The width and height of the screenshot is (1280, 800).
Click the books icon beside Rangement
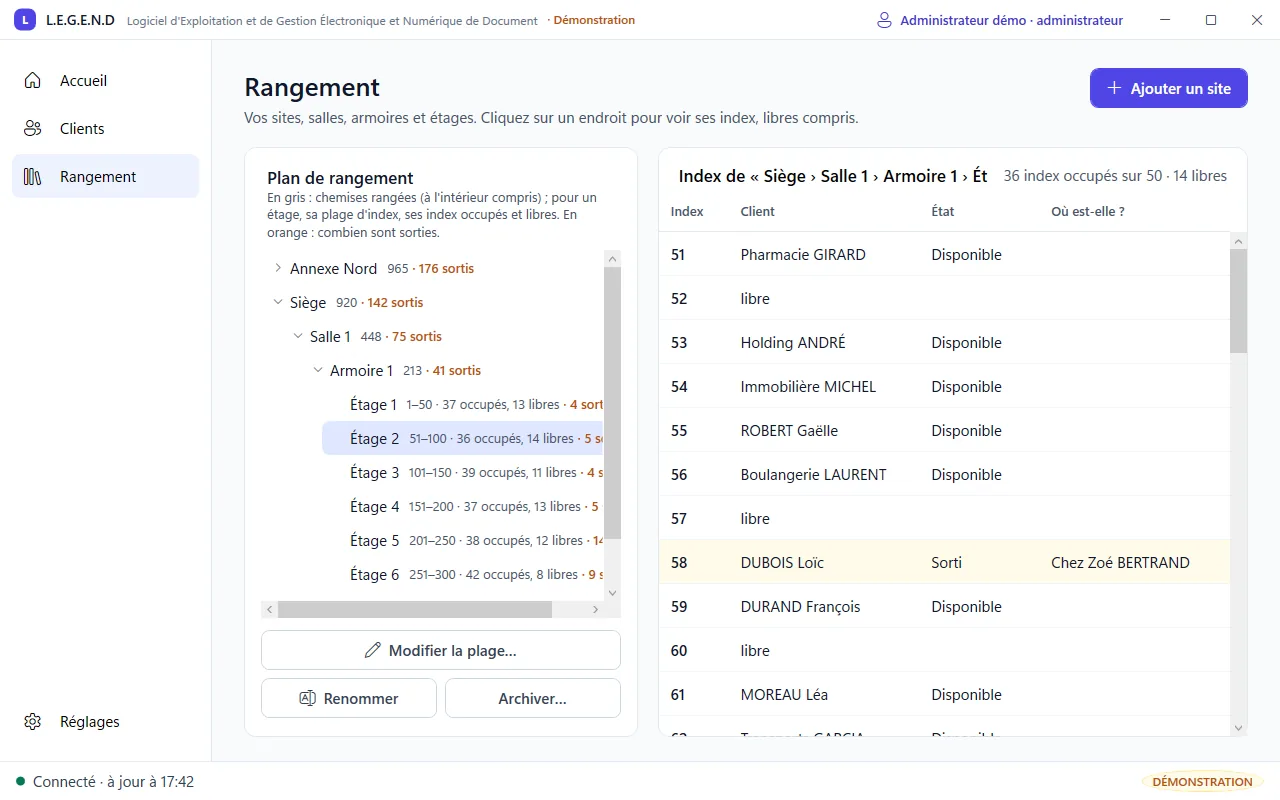pos(33,176)
